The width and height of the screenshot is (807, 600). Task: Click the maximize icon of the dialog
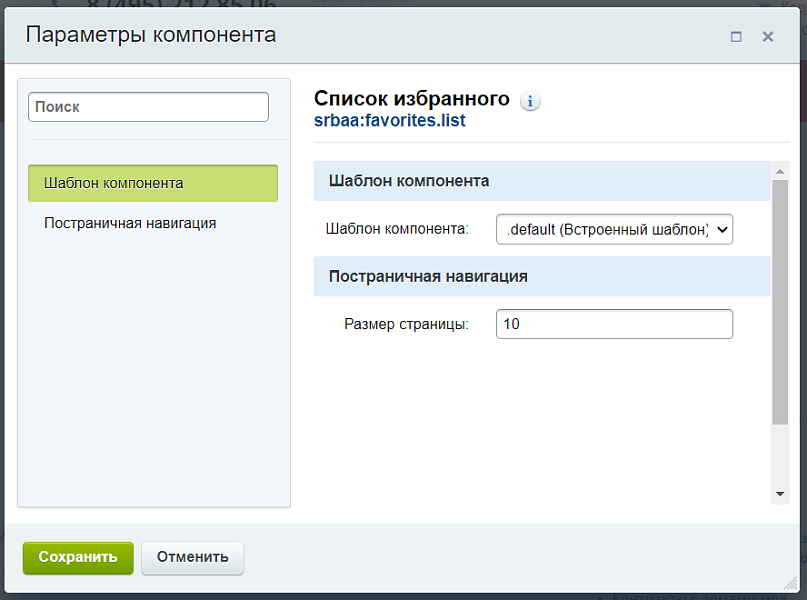point(737,35)
